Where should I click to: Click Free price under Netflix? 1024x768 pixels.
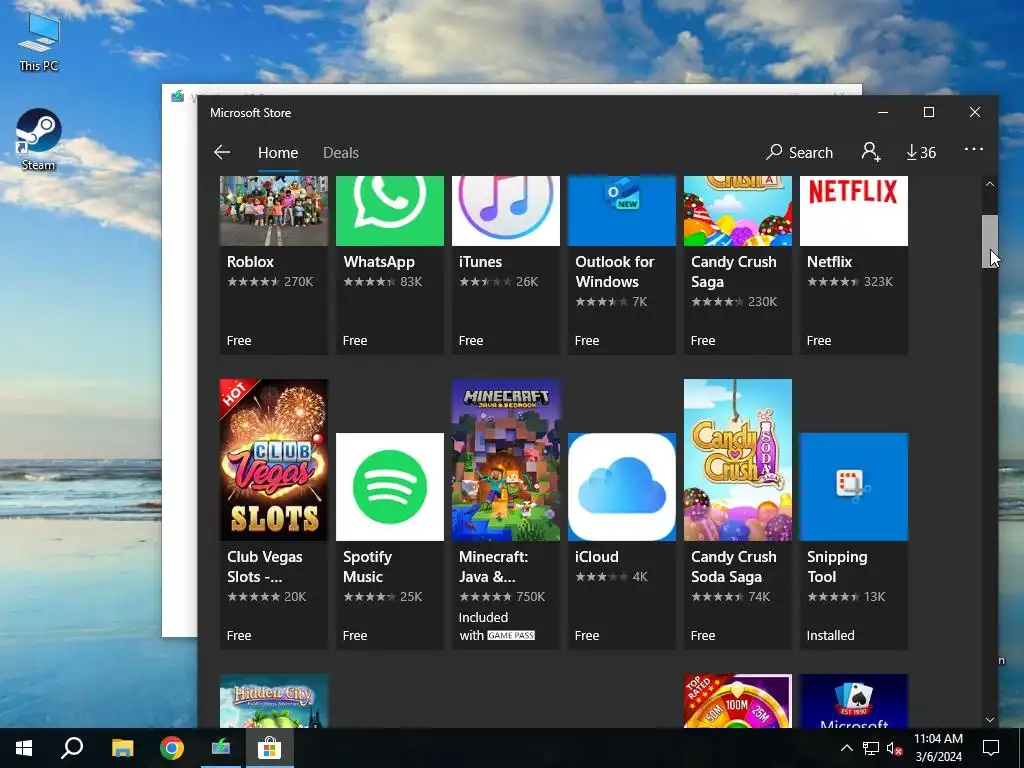819,341
